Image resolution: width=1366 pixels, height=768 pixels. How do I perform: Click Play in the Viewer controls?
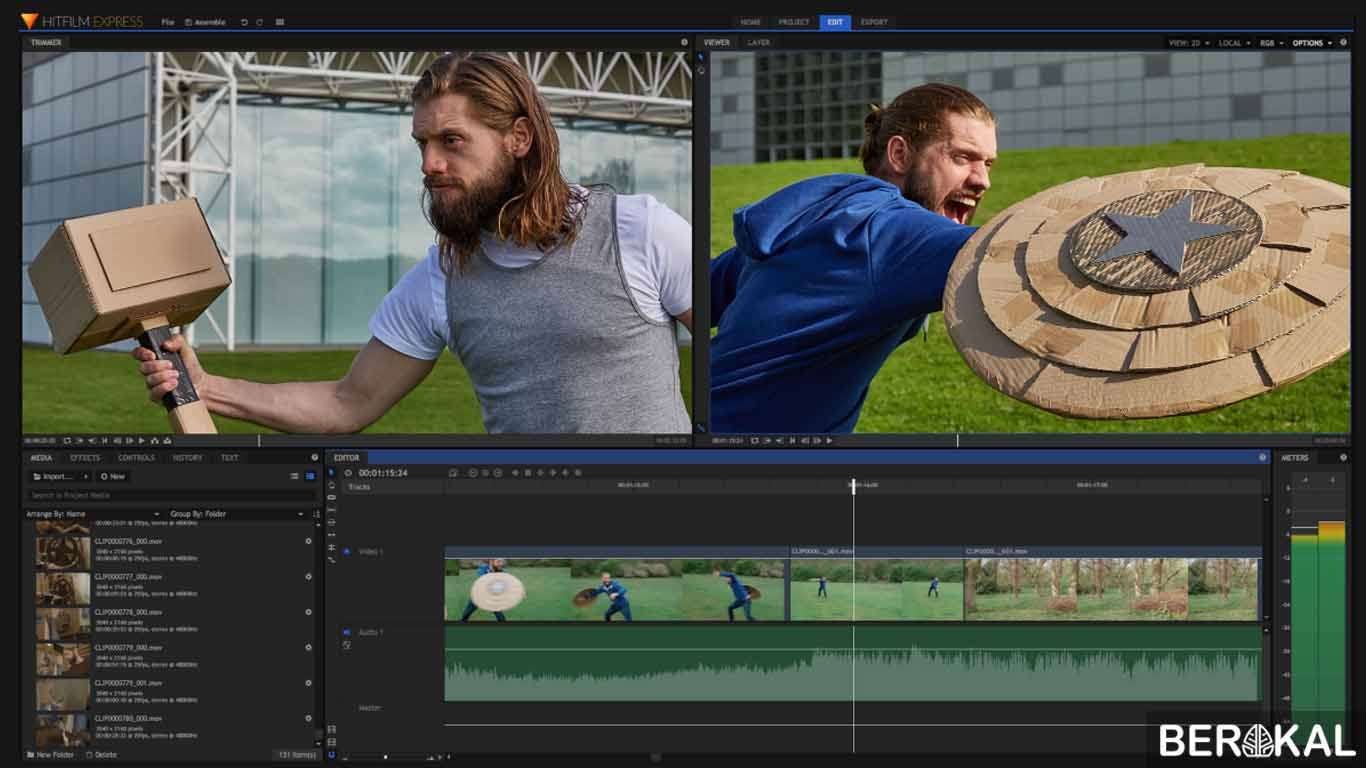click(829, 440)
